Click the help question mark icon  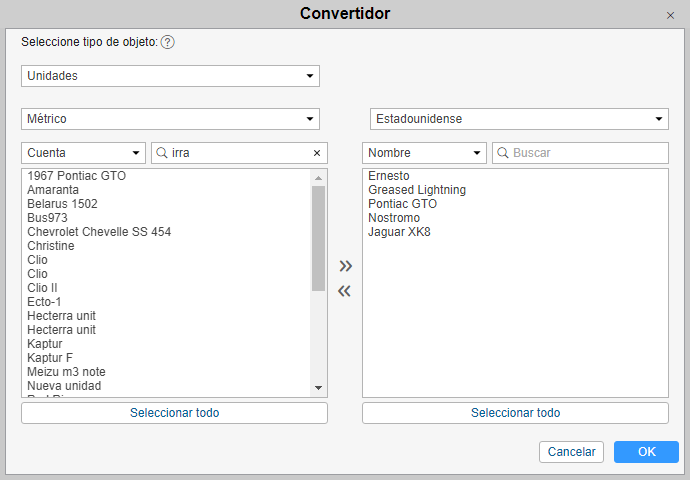(168, 42)
